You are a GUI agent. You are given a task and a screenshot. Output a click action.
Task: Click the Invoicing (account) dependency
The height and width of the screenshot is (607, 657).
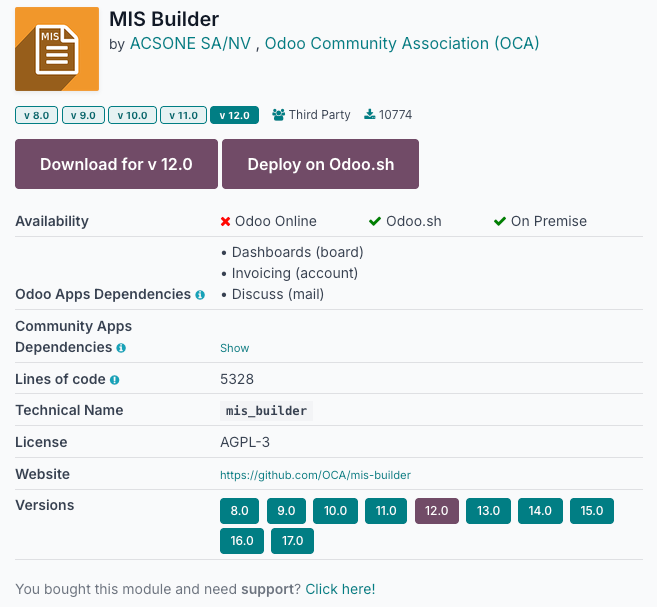tap(295, 273)
